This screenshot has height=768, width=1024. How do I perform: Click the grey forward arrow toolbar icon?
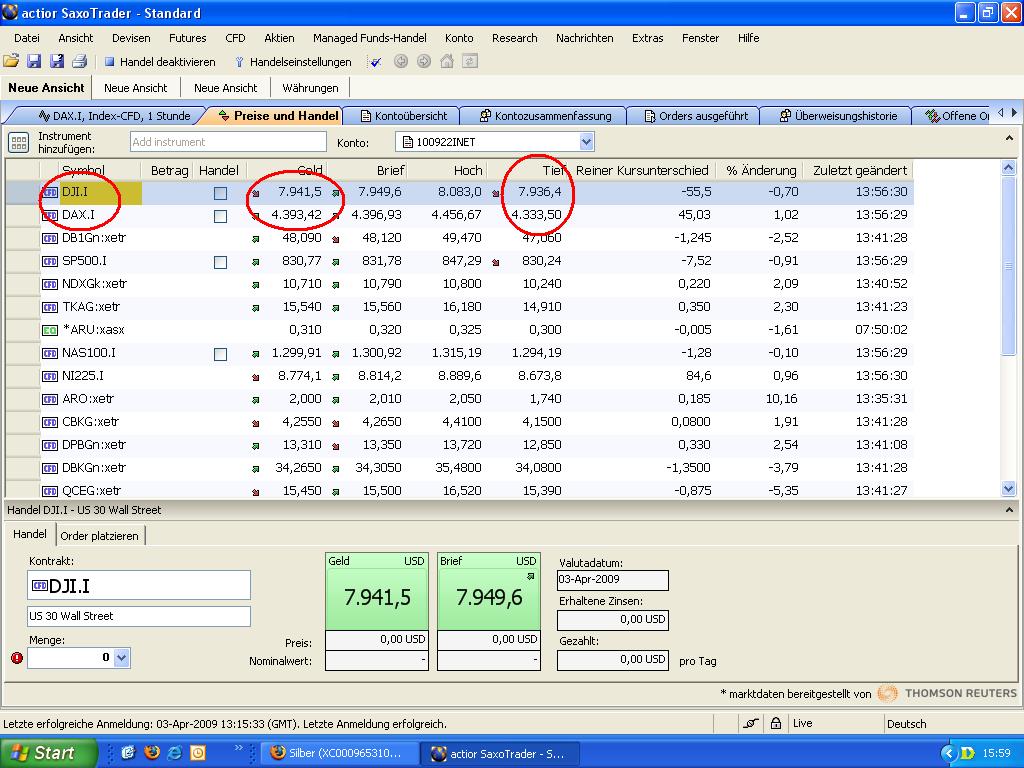(x=424, y=61)
